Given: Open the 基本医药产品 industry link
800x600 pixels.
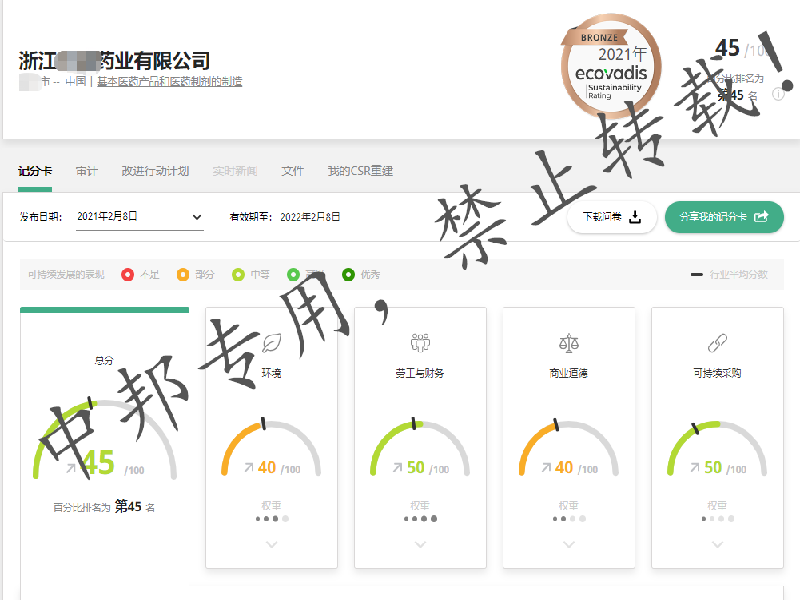Looking at the screenshot, I should (x=169, y=82).
